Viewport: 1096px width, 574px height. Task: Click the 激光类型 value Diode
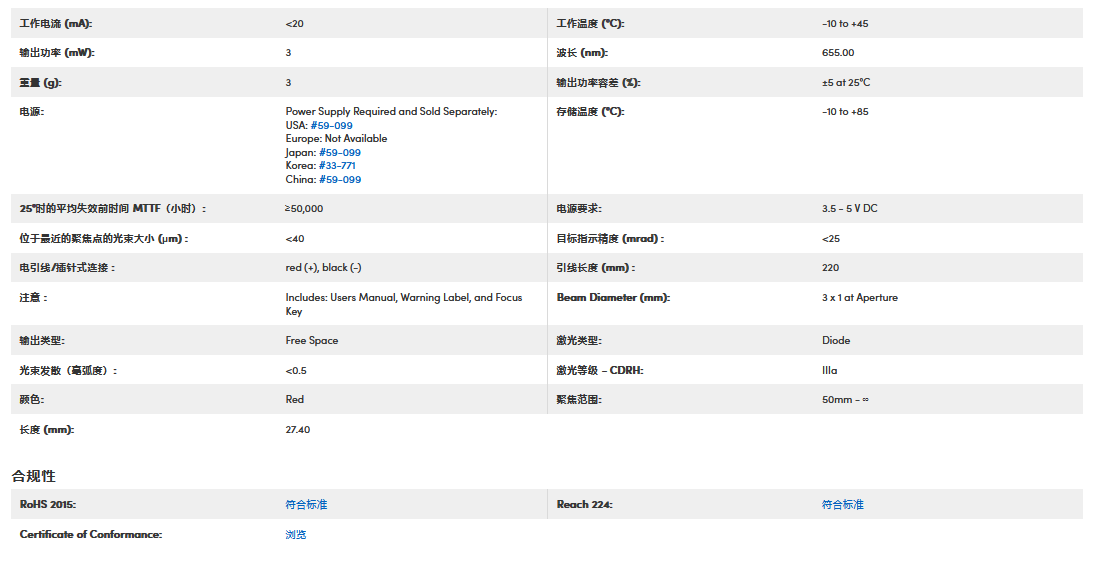tap(836, 341)
